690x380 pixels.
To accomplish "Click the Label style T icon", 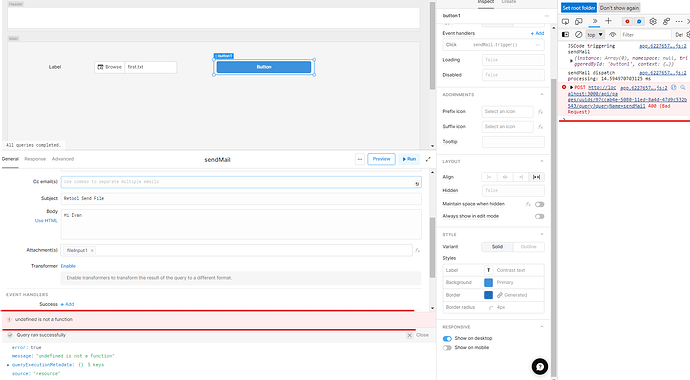I will (488, 270).
